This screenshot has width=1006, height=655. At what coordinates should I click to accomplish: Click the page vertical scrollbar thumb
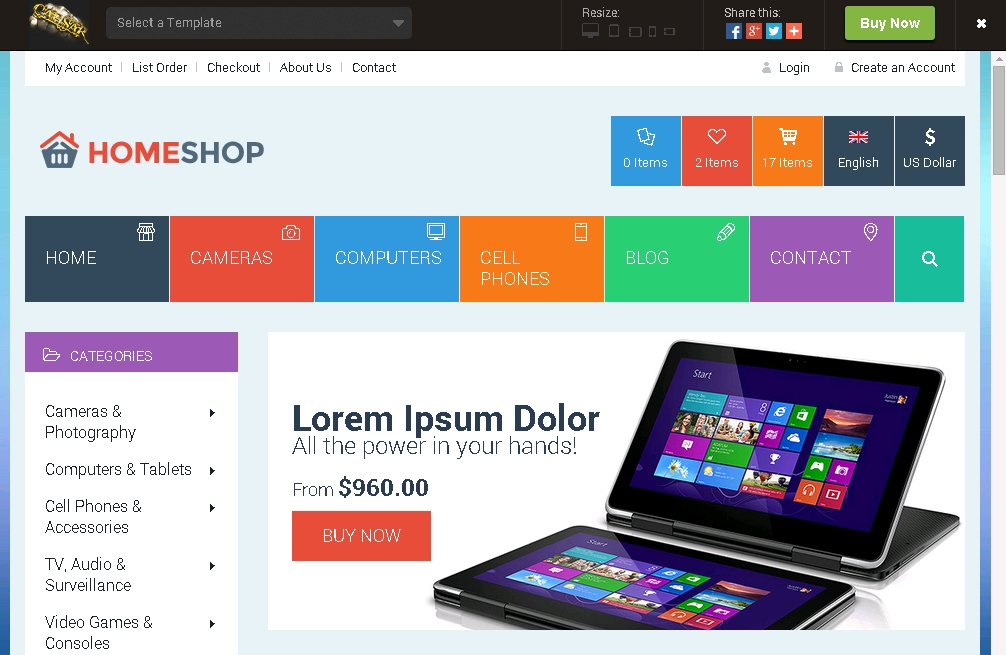pos(999,119)
